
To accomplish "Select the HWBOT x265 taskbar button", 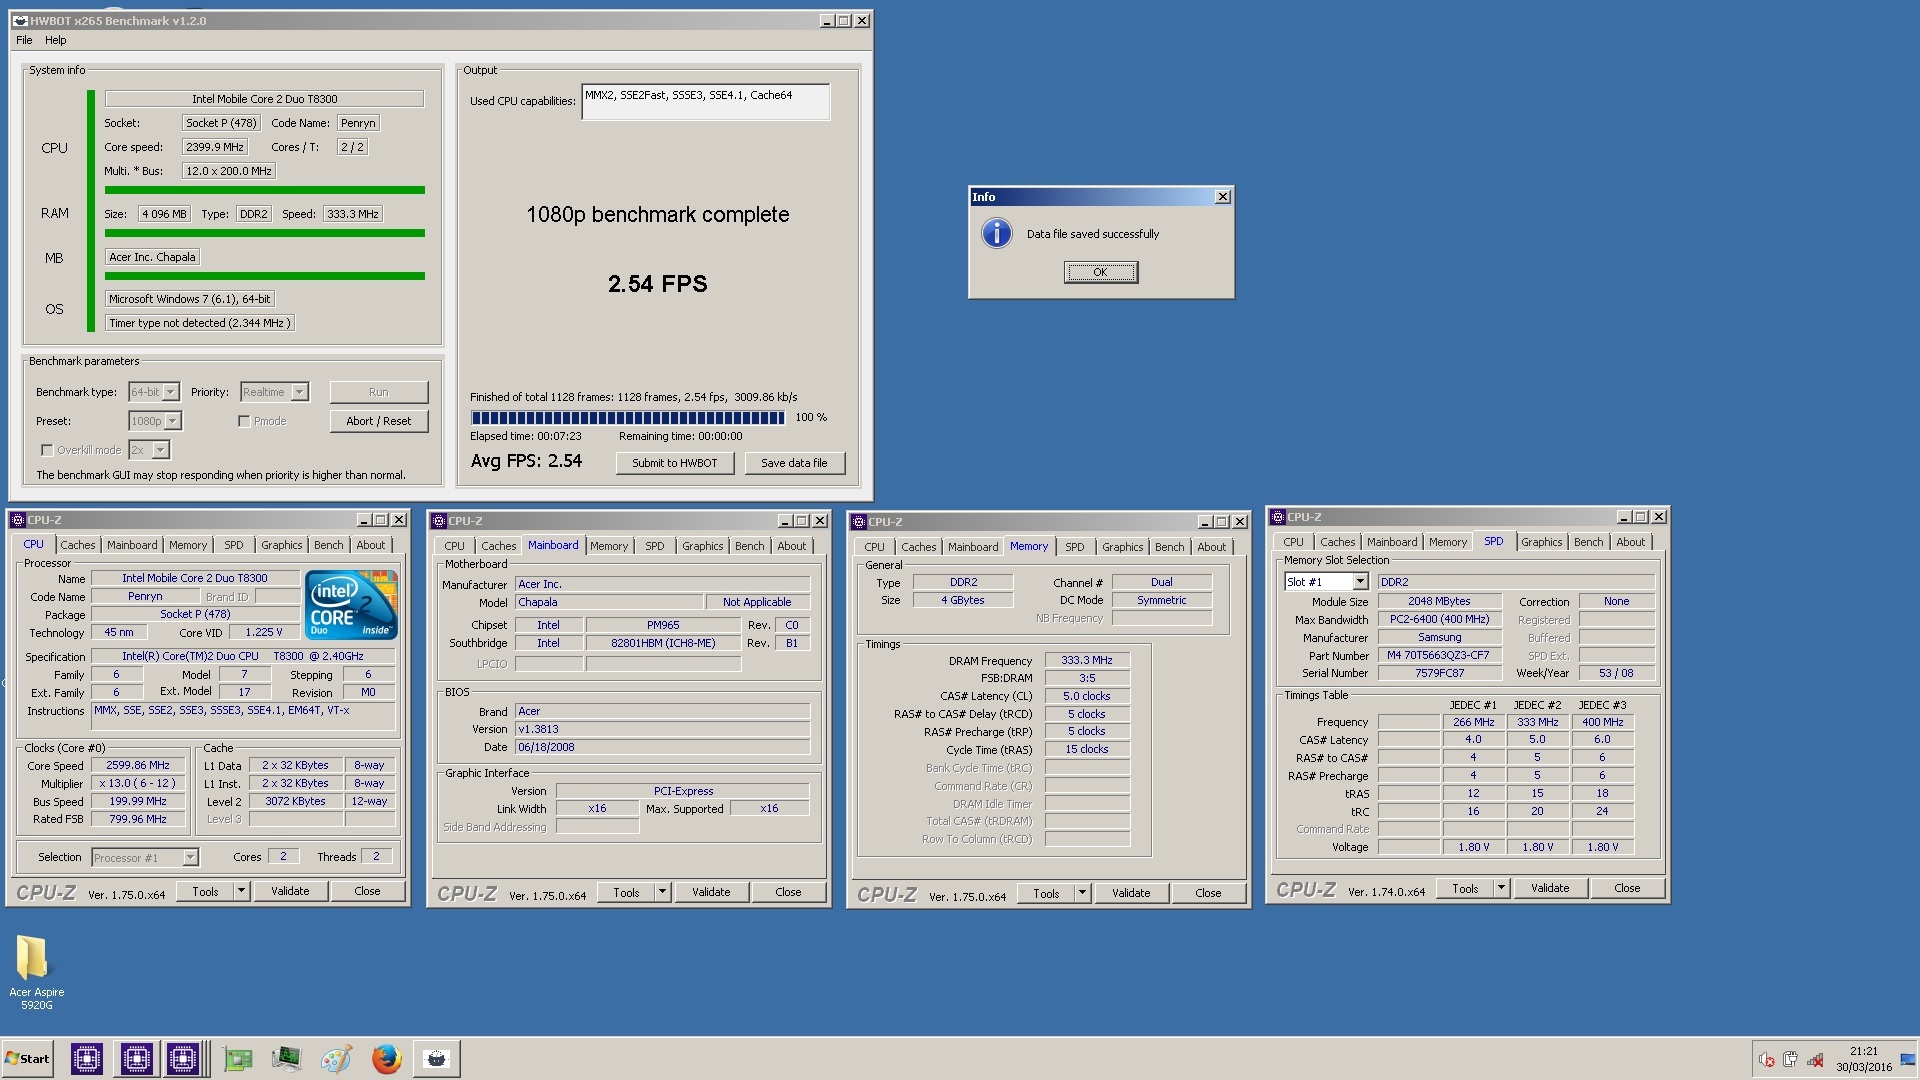I will 436,1058.
